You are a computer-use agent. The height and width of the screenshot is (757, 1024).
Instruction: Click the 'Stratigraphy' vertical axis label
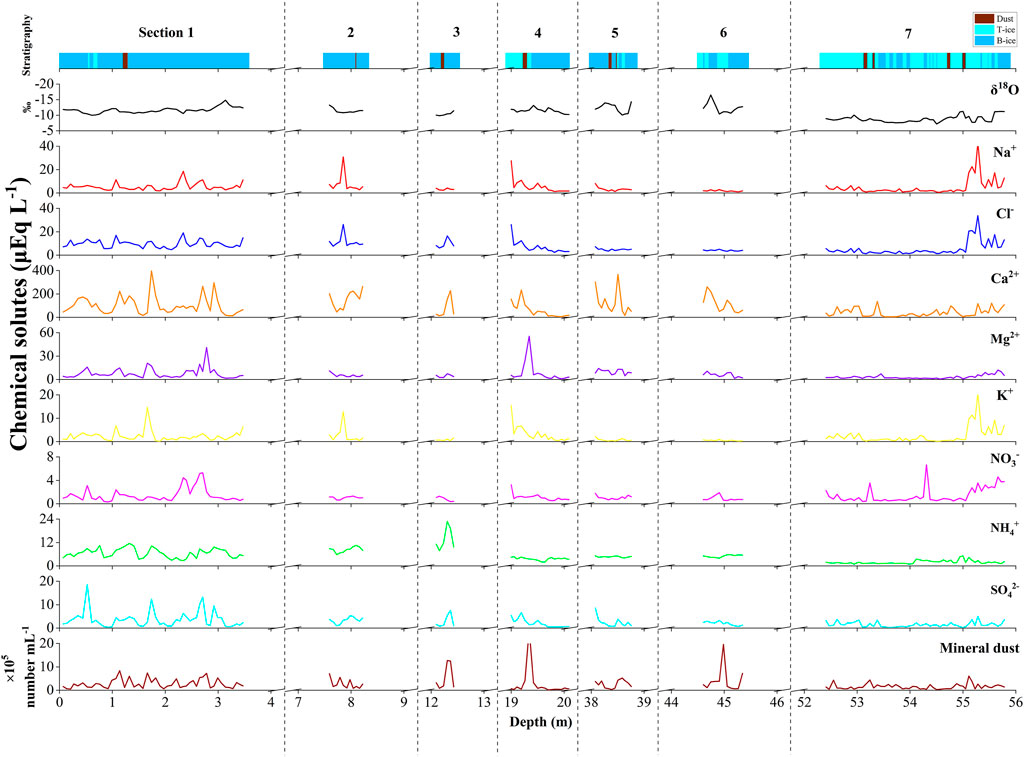(x=27, y=46)
